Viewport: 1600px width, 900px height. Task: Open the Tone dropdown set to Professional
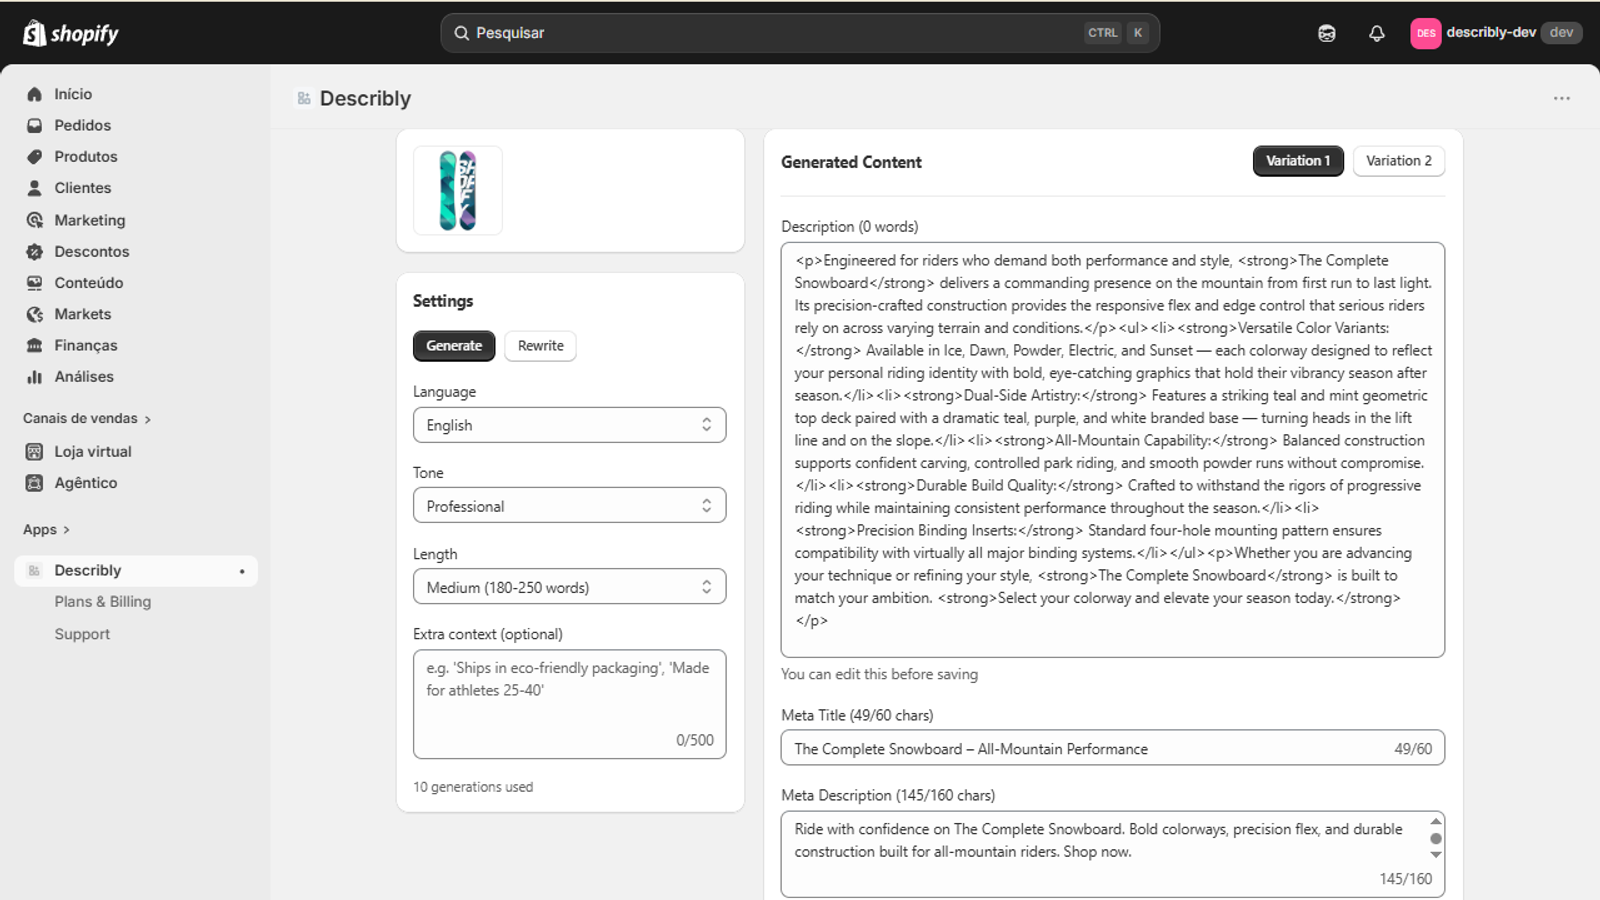pos(569,506)
